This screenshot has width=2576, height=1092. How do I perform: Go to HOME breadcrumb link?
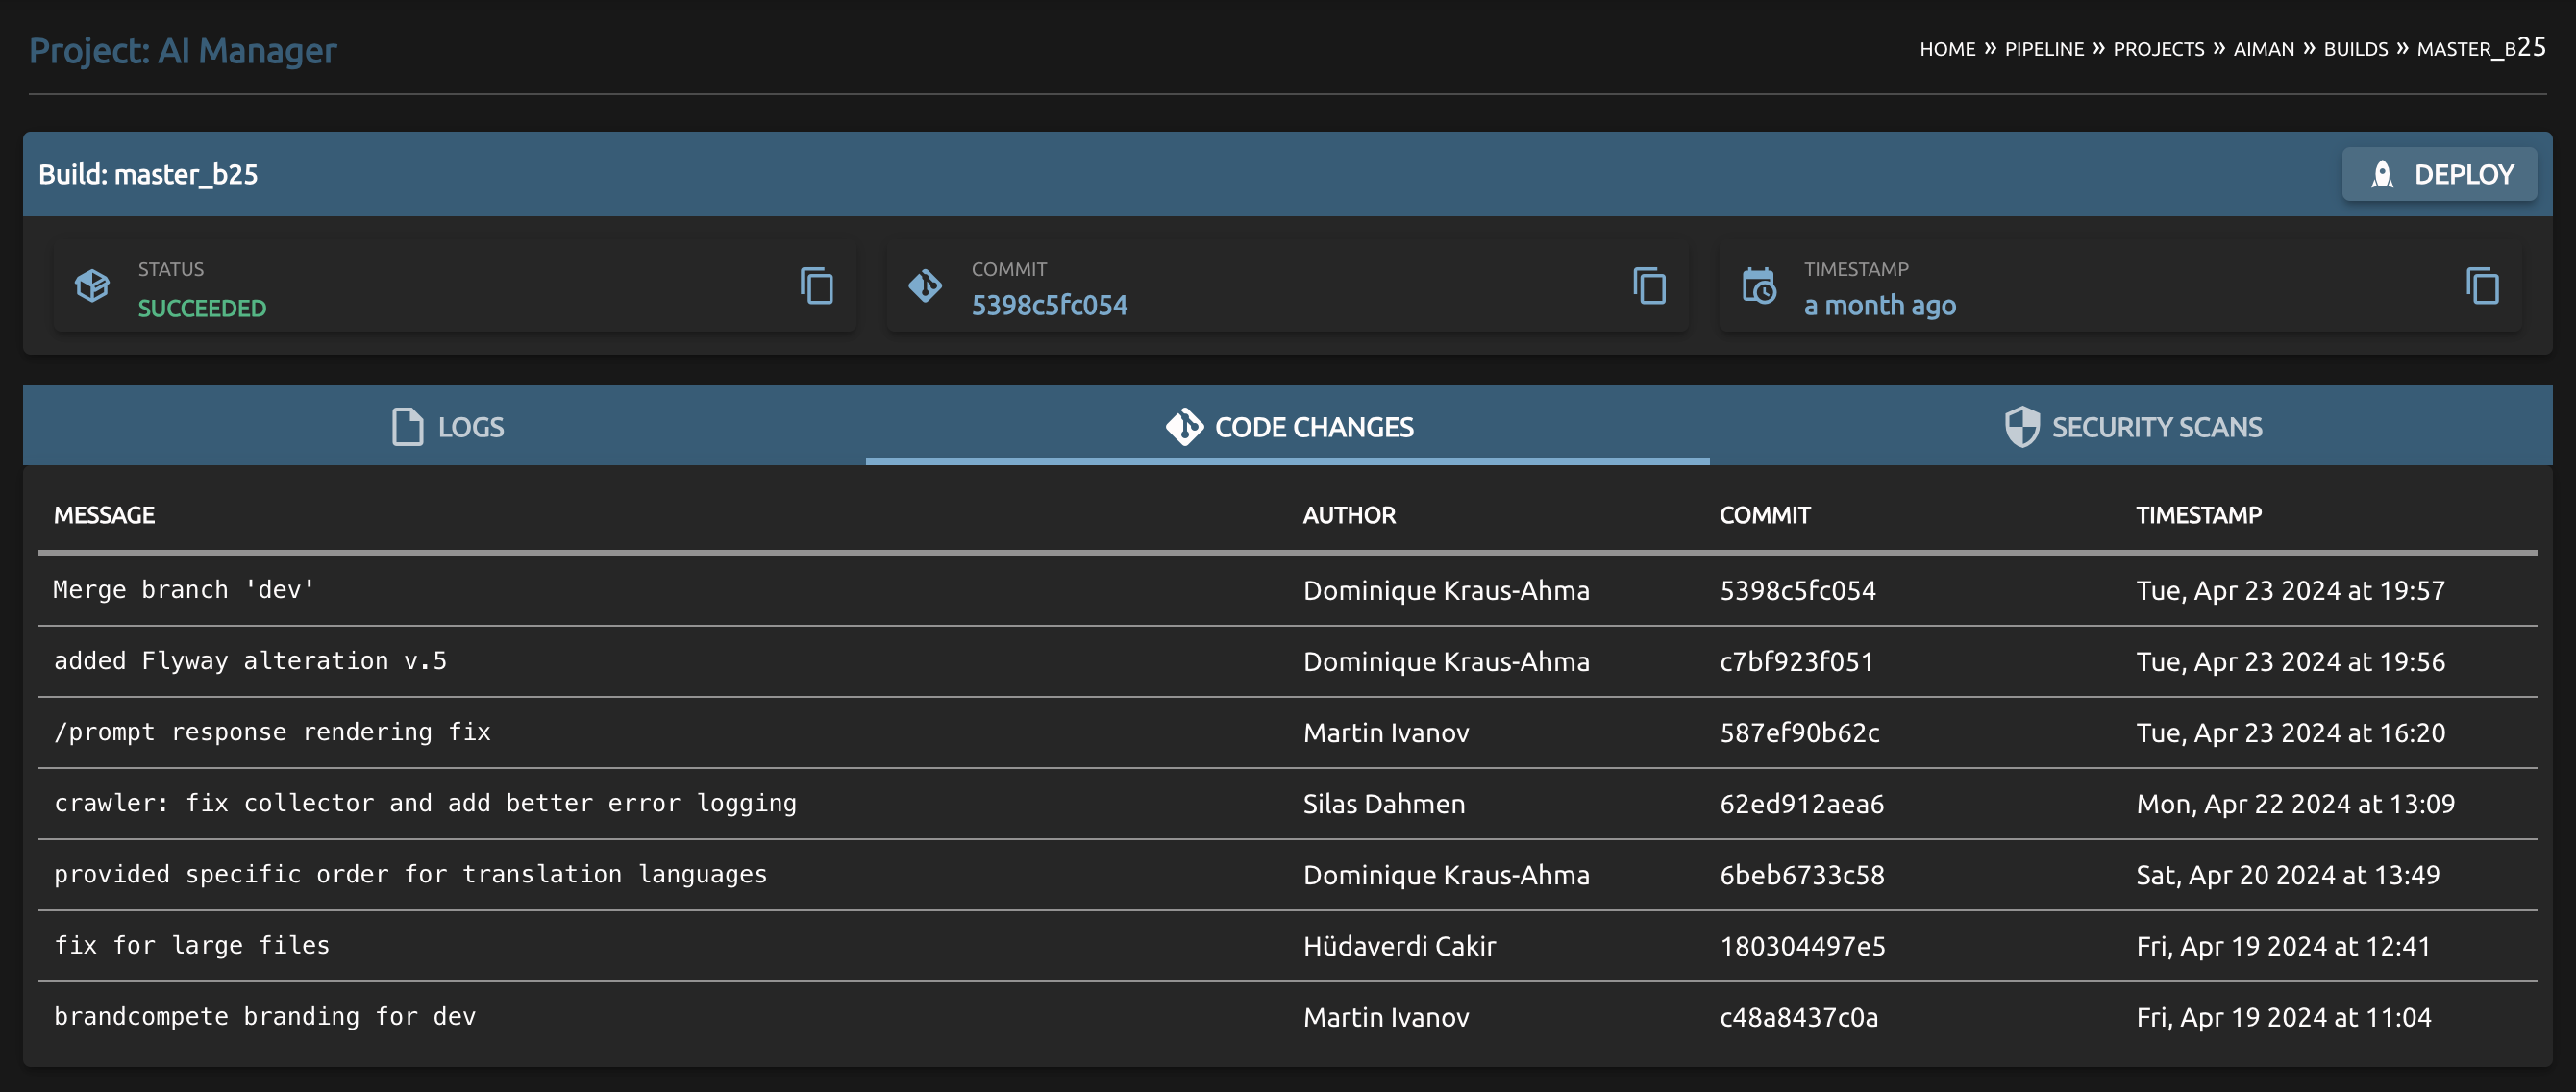pyautogui.click(x=1946, y=49)
